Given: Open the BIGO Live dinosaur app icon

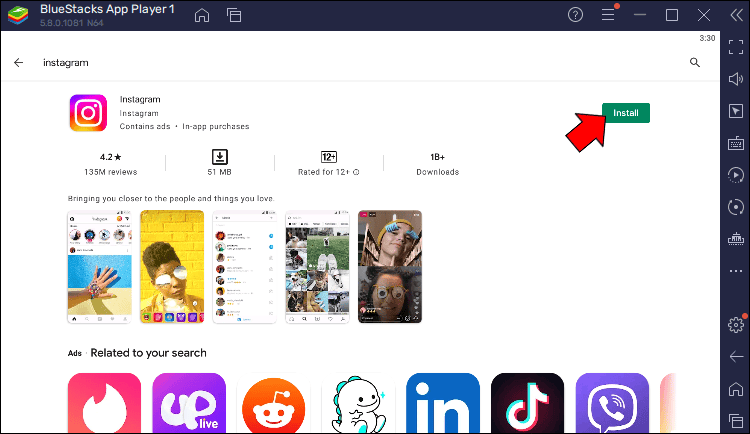Looking at the screenshot, I should pyautogui.click(x=358, y=403).
